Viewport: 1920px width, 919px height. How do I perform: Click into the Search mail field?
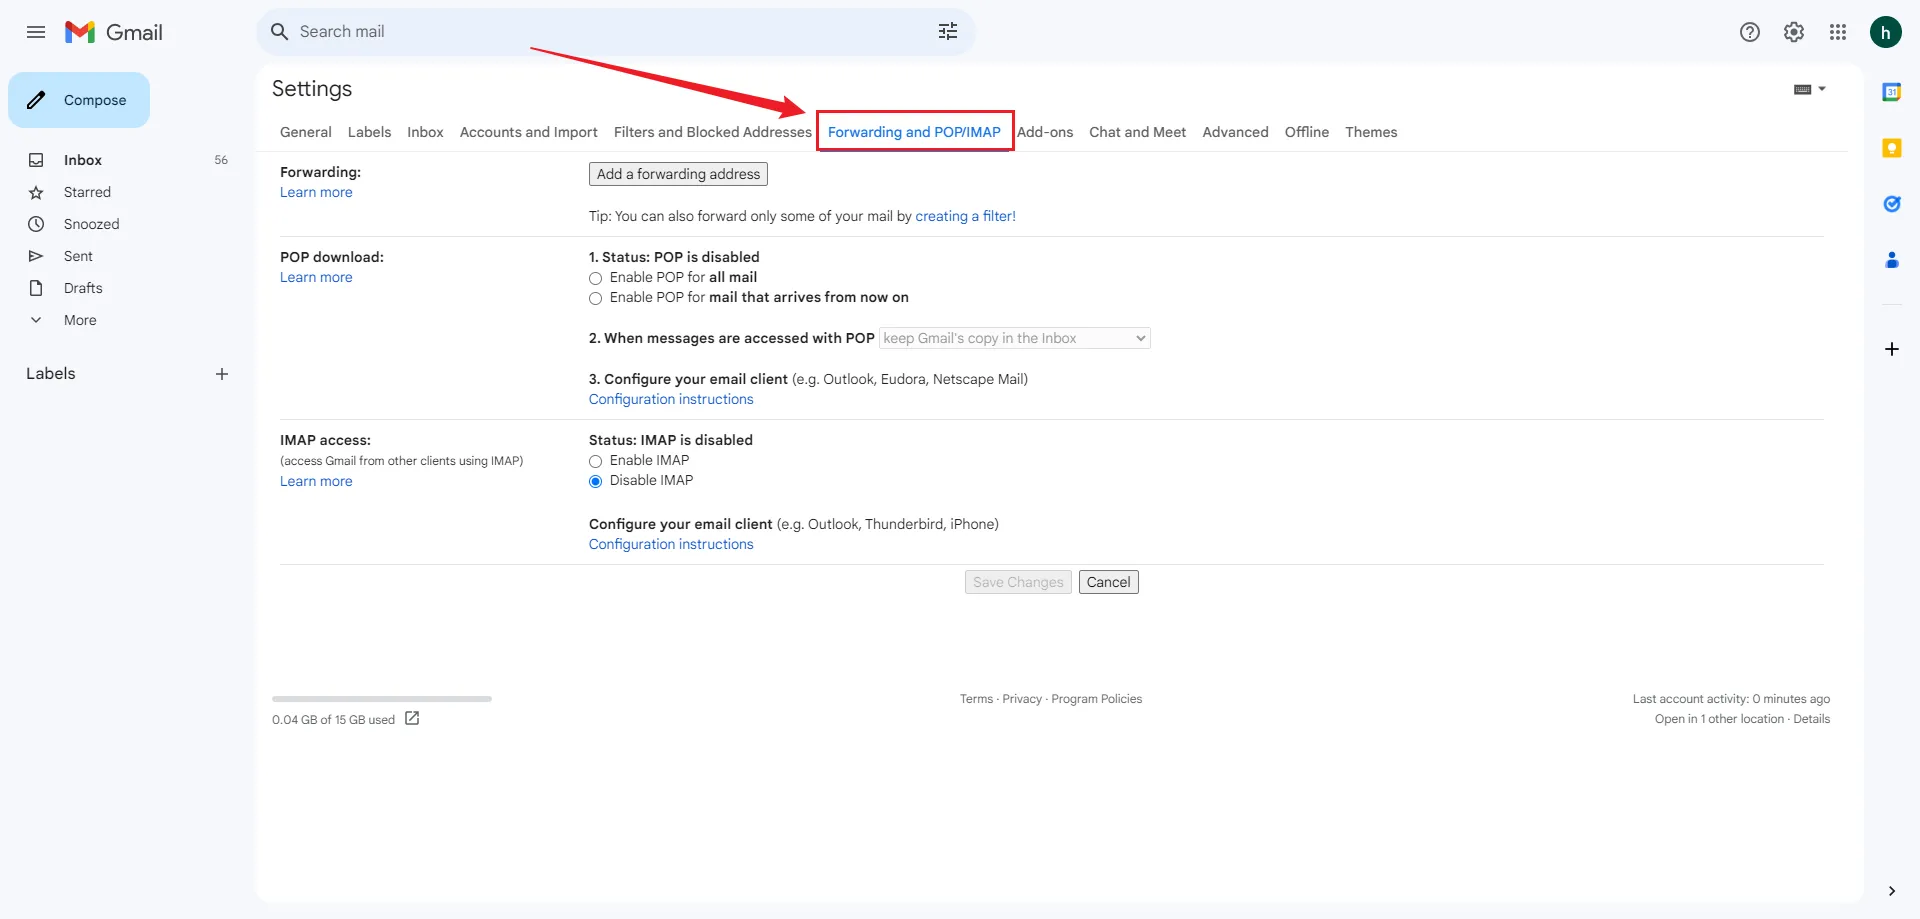600,32
